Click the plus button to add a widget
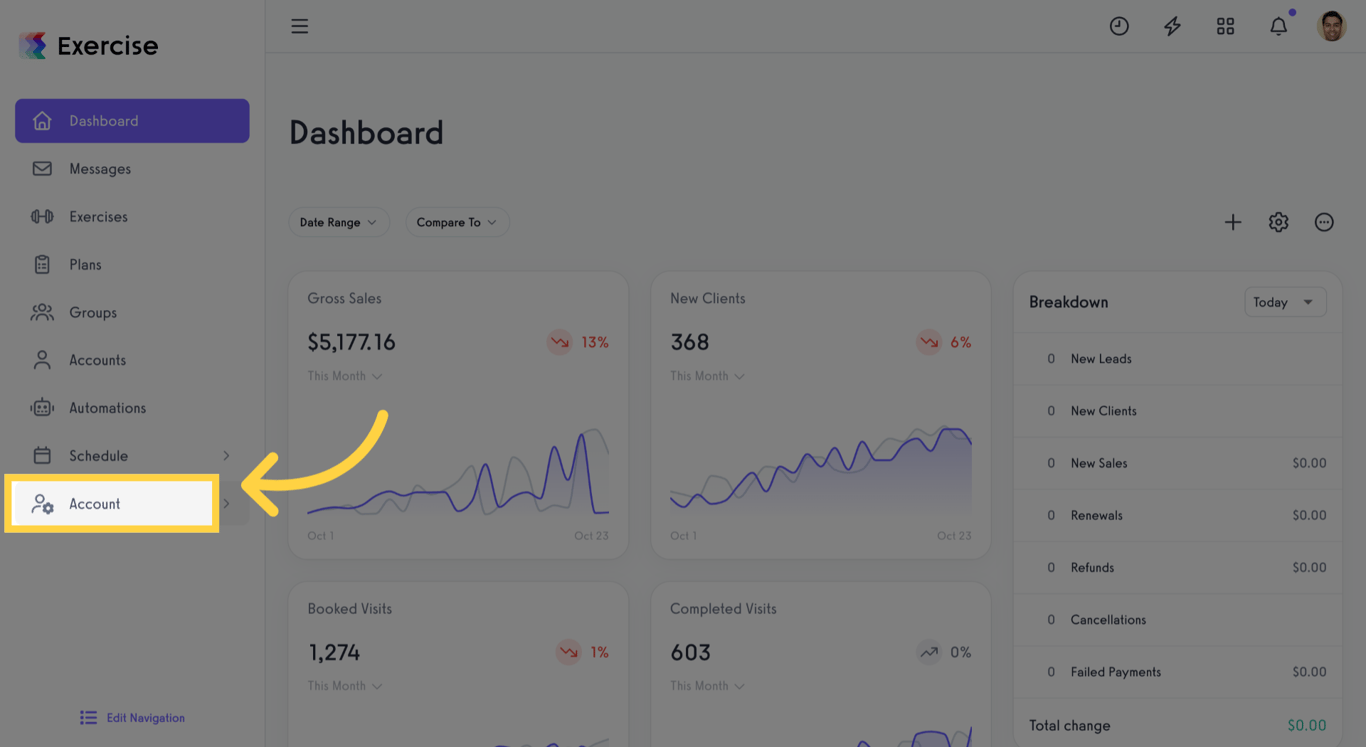The height and width of the screenshot is (747, 1366). point(1233,222)
